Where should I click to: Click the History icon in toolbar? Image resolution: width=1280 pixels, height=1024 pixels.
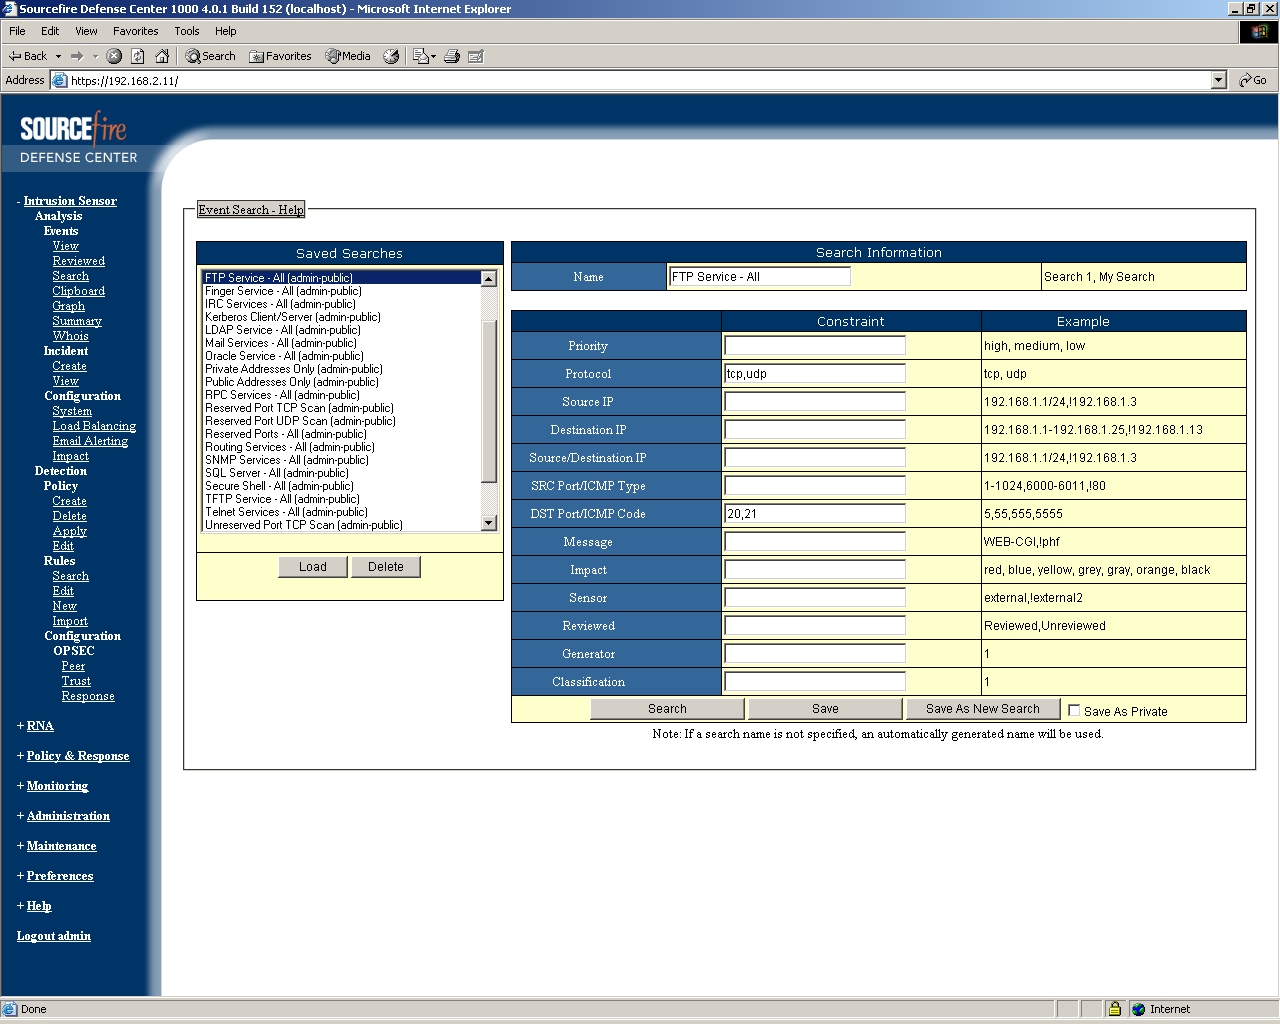pyautogui.click(x=392, y=56)
